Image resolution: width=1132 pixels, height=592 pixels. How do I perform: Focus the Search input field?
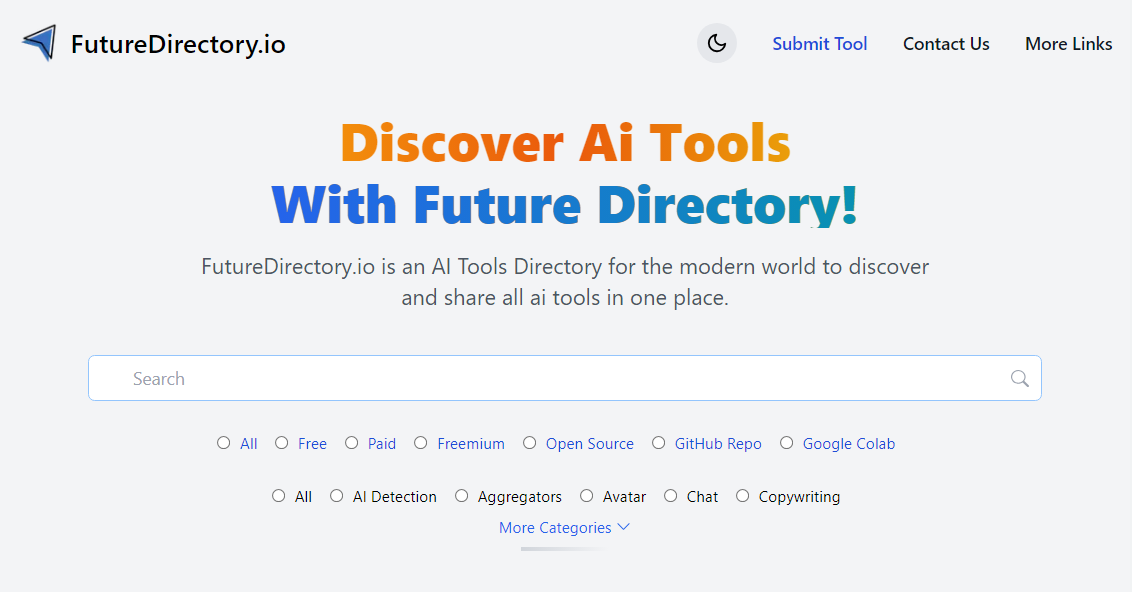pyautogui.click(x=565, y=378)
